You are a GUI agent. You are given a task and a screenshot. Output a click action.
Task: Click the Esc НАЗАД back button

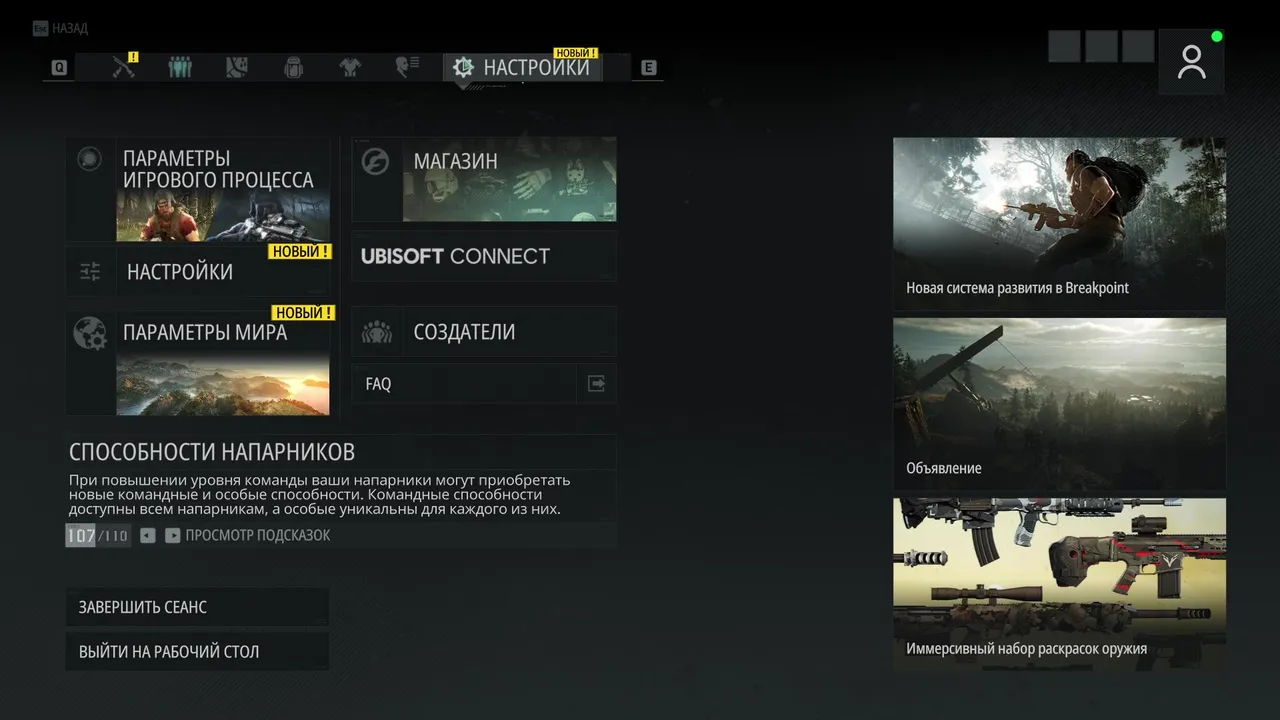pyautogui.click(x=59, y=28)
